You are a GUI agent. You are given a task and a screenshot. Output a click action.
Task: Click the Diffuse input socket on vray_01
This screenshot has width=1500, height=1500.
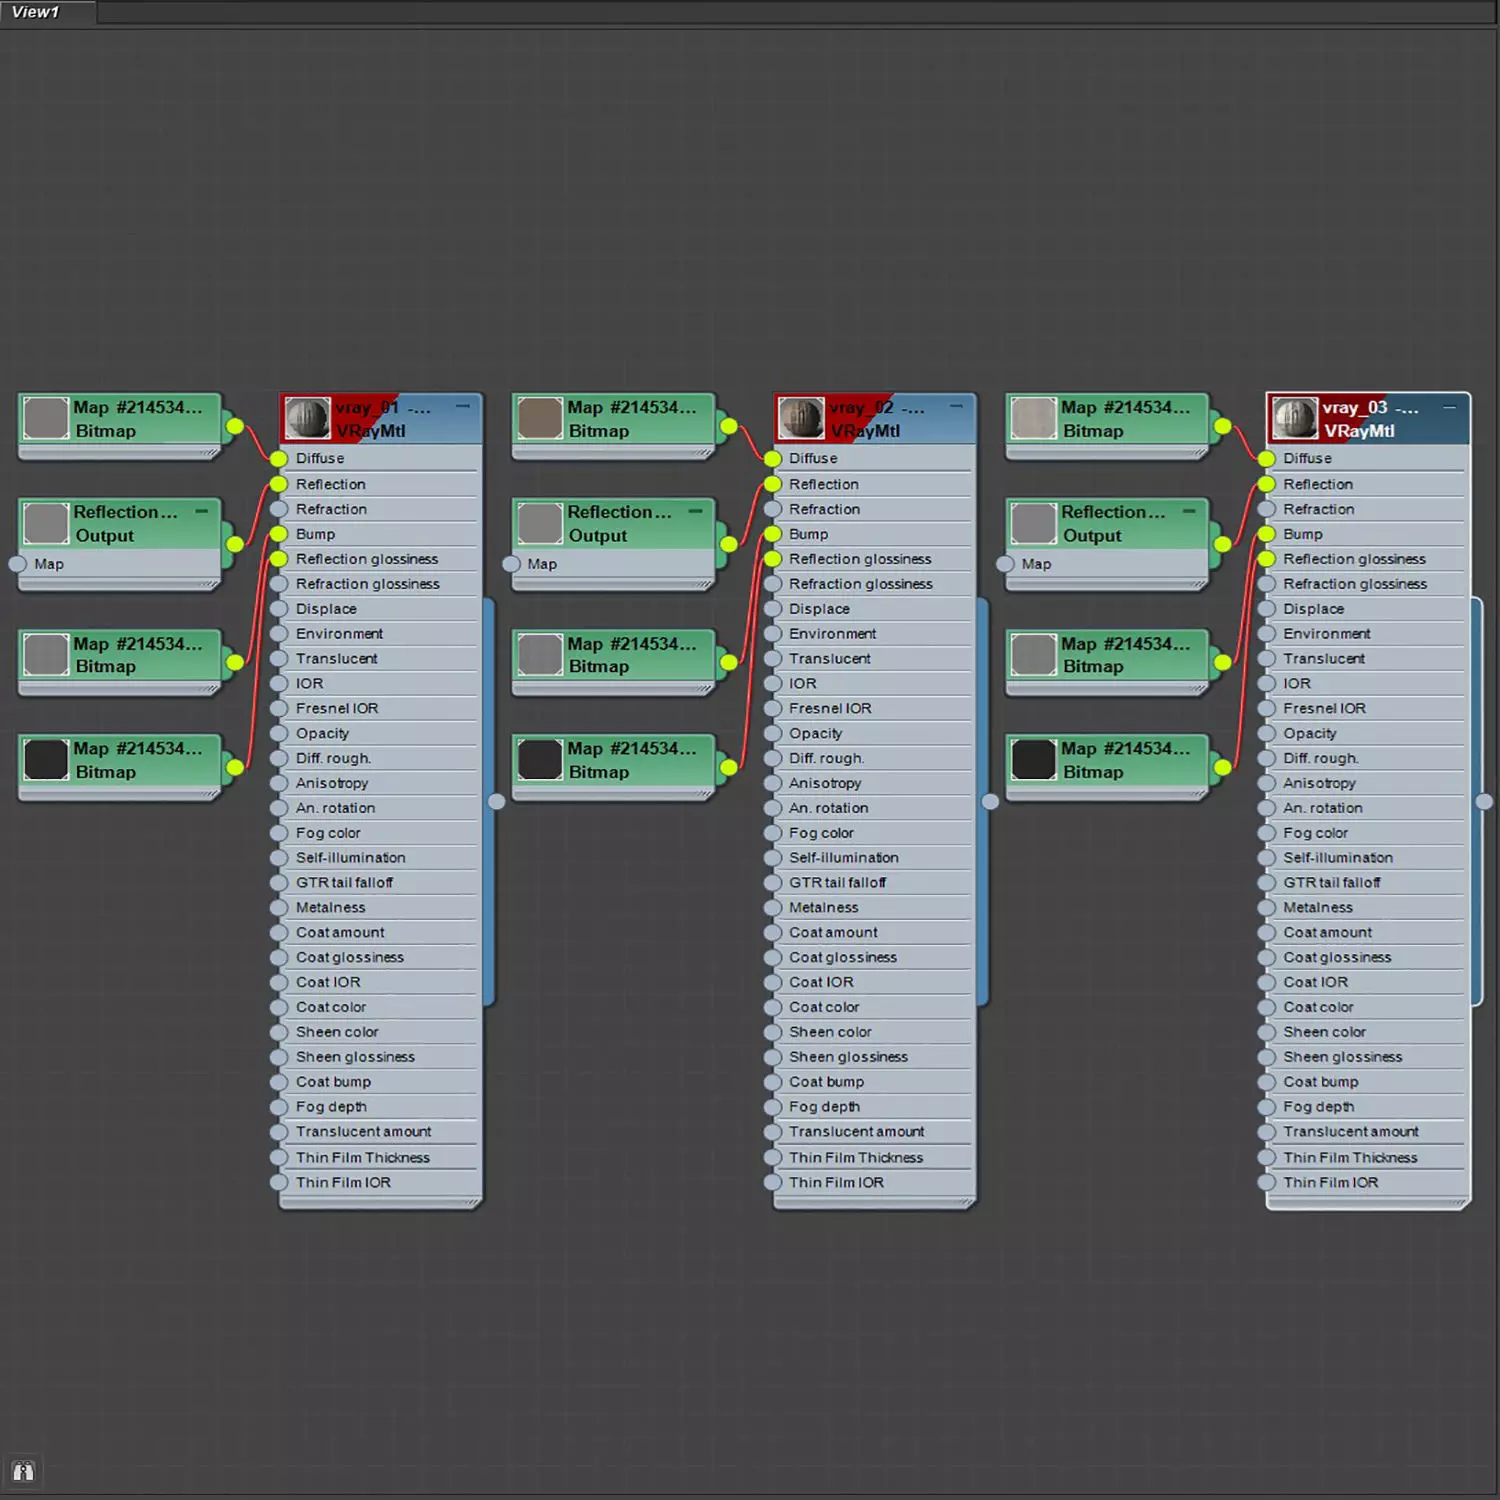(279, 459)
